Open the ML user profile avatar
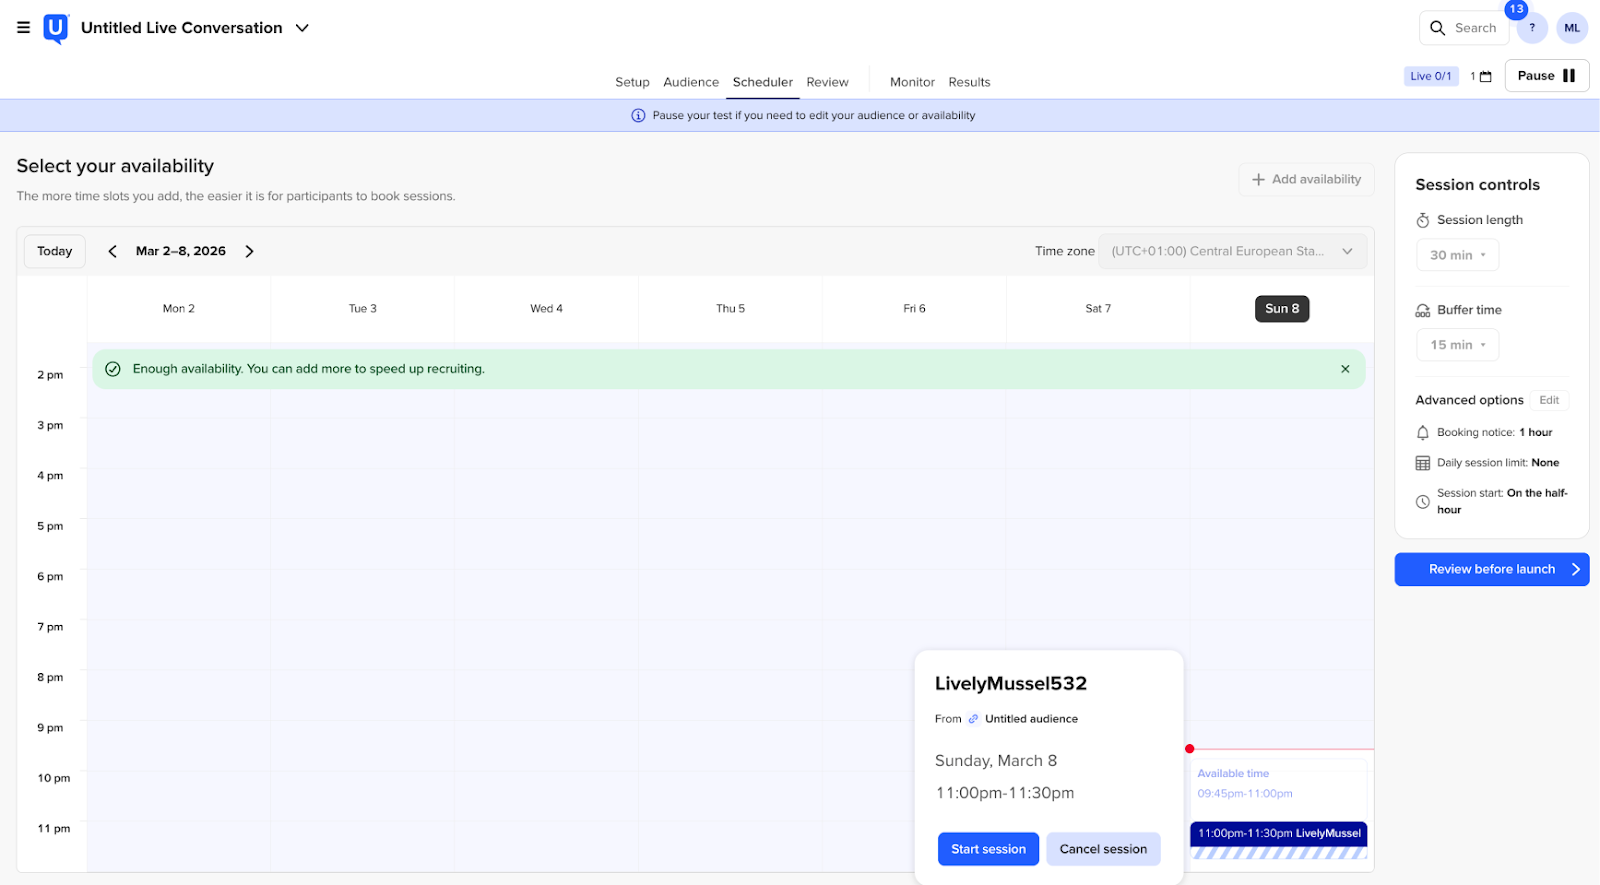 point(1571,28)
